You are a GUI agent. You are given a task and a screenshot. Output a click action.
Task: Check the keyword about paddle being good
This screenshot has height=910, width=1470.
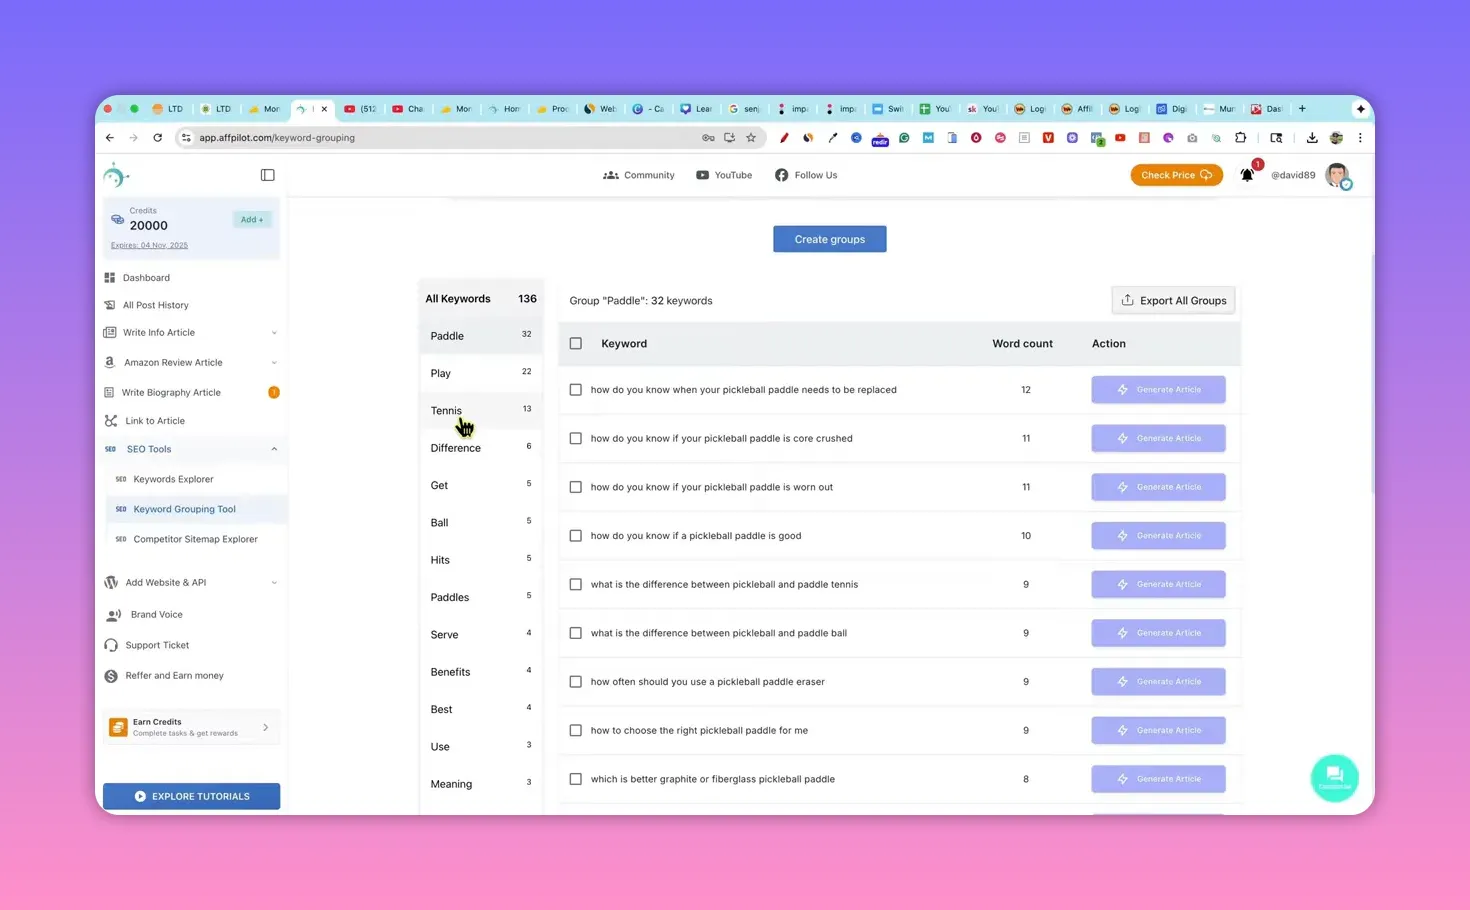[575, 535]
